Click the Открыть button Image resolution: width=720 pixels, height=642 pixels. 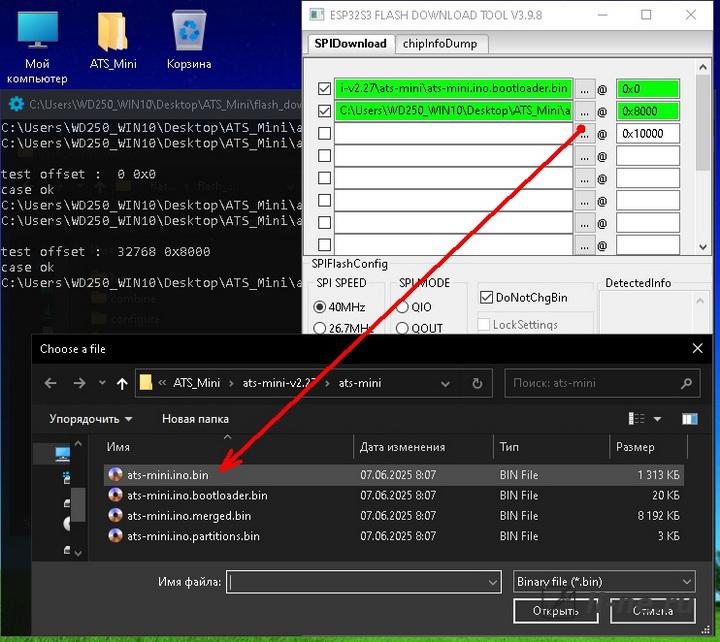point(556,611)
